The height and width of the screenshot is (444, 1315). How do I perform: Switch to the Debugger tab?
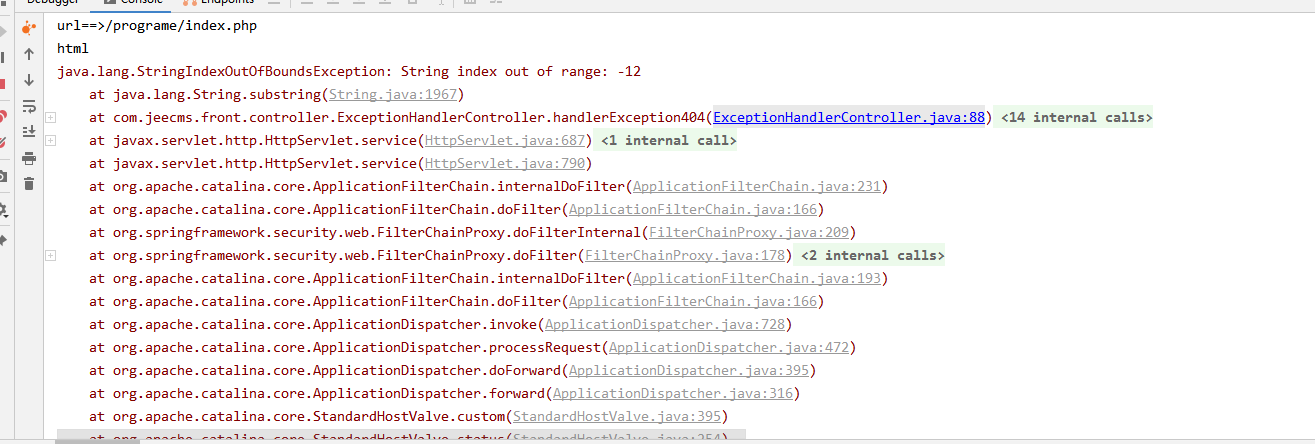coord(53,3)
